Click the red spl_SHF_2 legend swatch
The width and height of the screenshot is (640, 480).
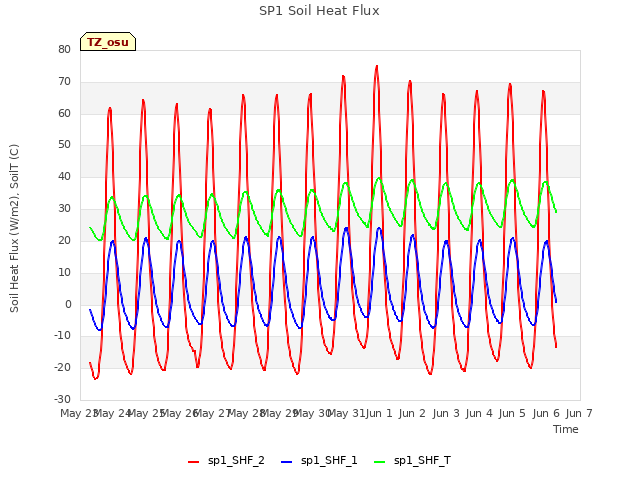coord(193,462)
